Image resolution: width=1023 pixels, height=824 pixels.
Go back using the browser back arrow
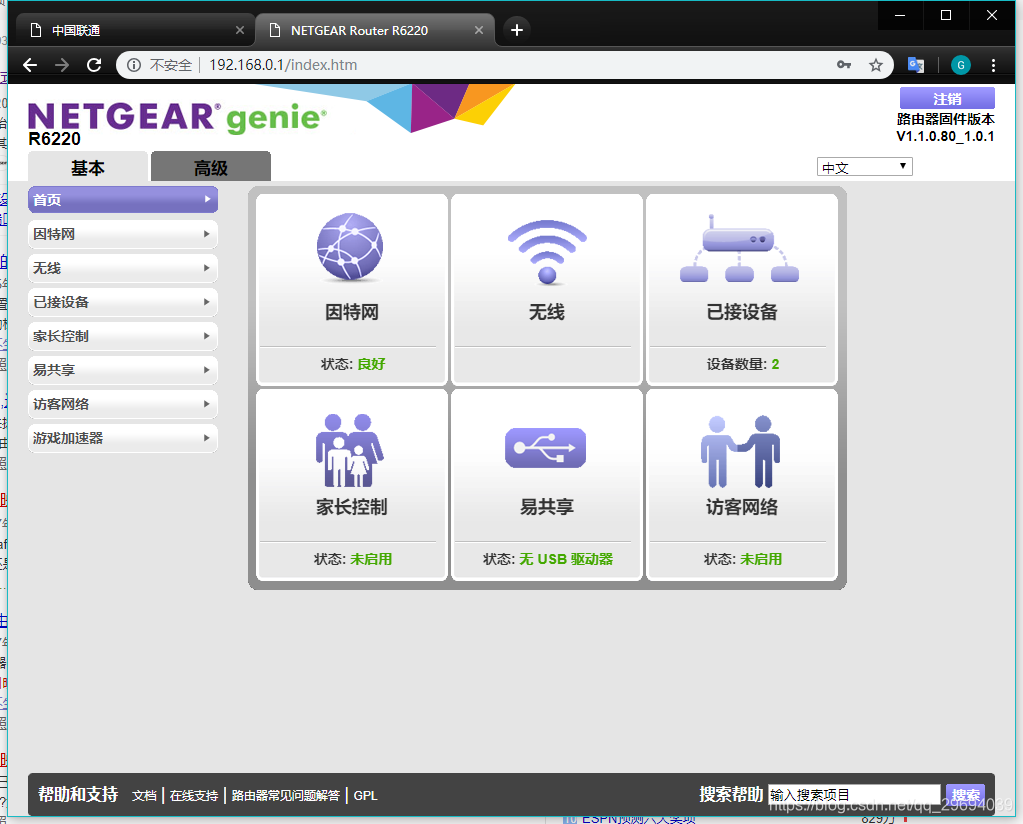click(30, 65)
